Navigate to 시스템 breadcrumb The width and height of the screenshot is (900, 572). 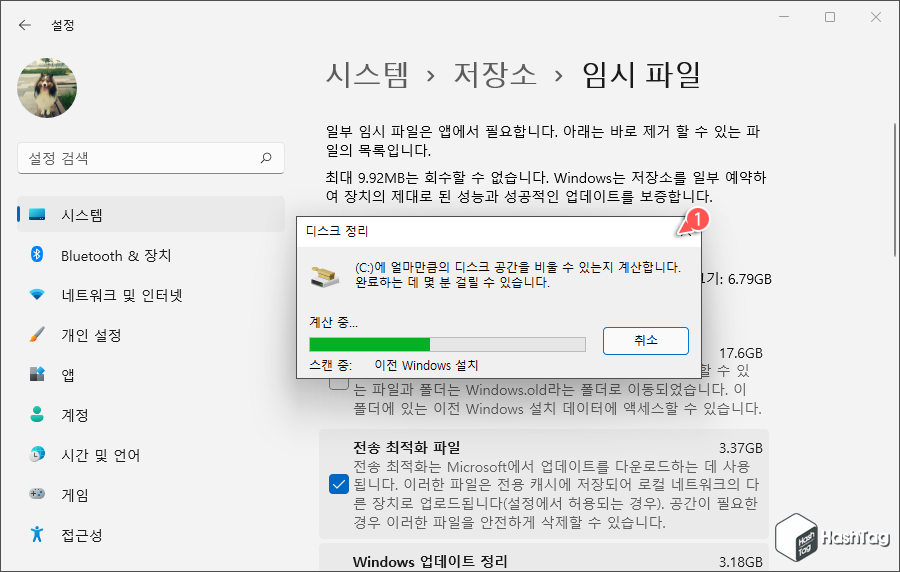click(x=367, y=75)
